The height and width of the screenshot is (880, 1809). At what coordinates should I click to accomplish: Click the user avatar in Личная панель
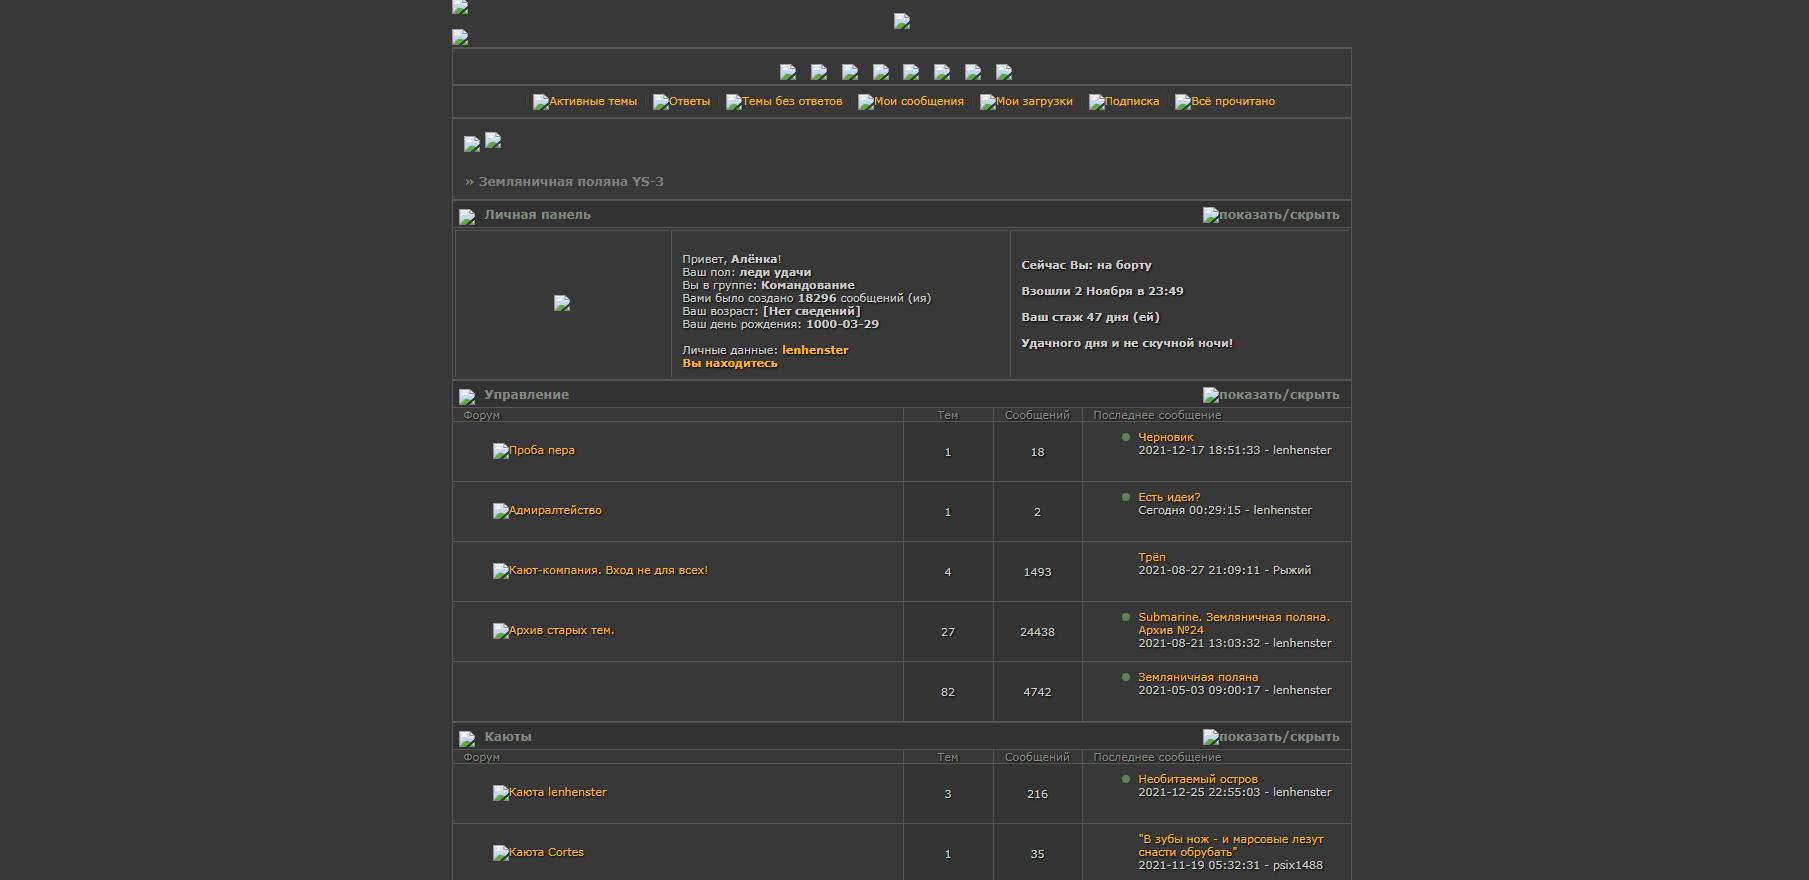(562, 304)
